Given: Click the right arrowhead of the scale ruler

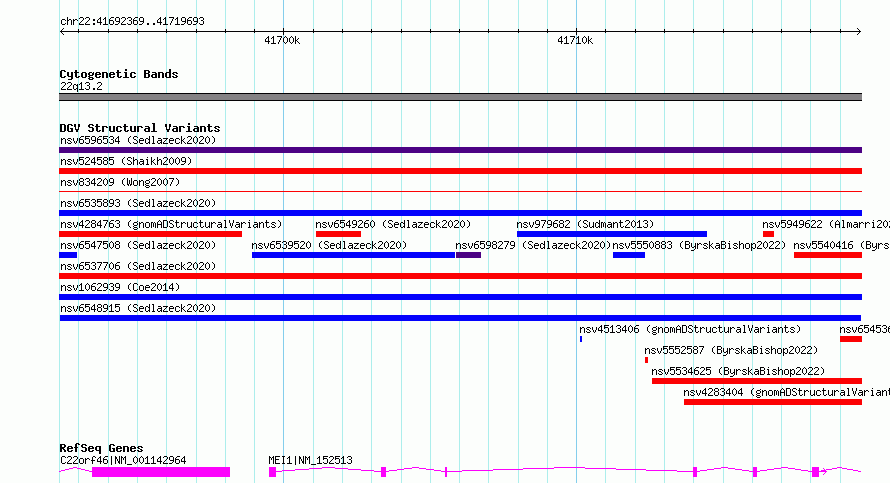Looking at the screenshot, I should tap(859, 32).
